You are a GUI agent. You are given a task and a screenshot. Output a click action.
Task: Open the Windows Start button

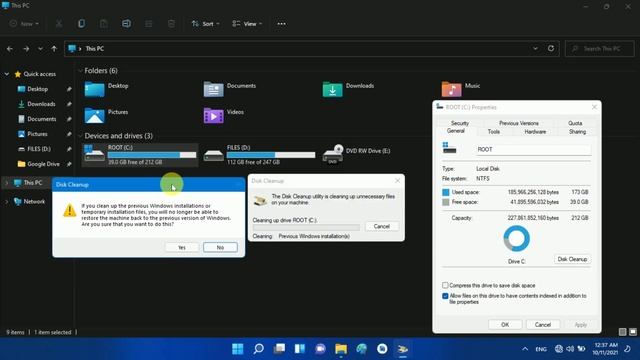238,349
